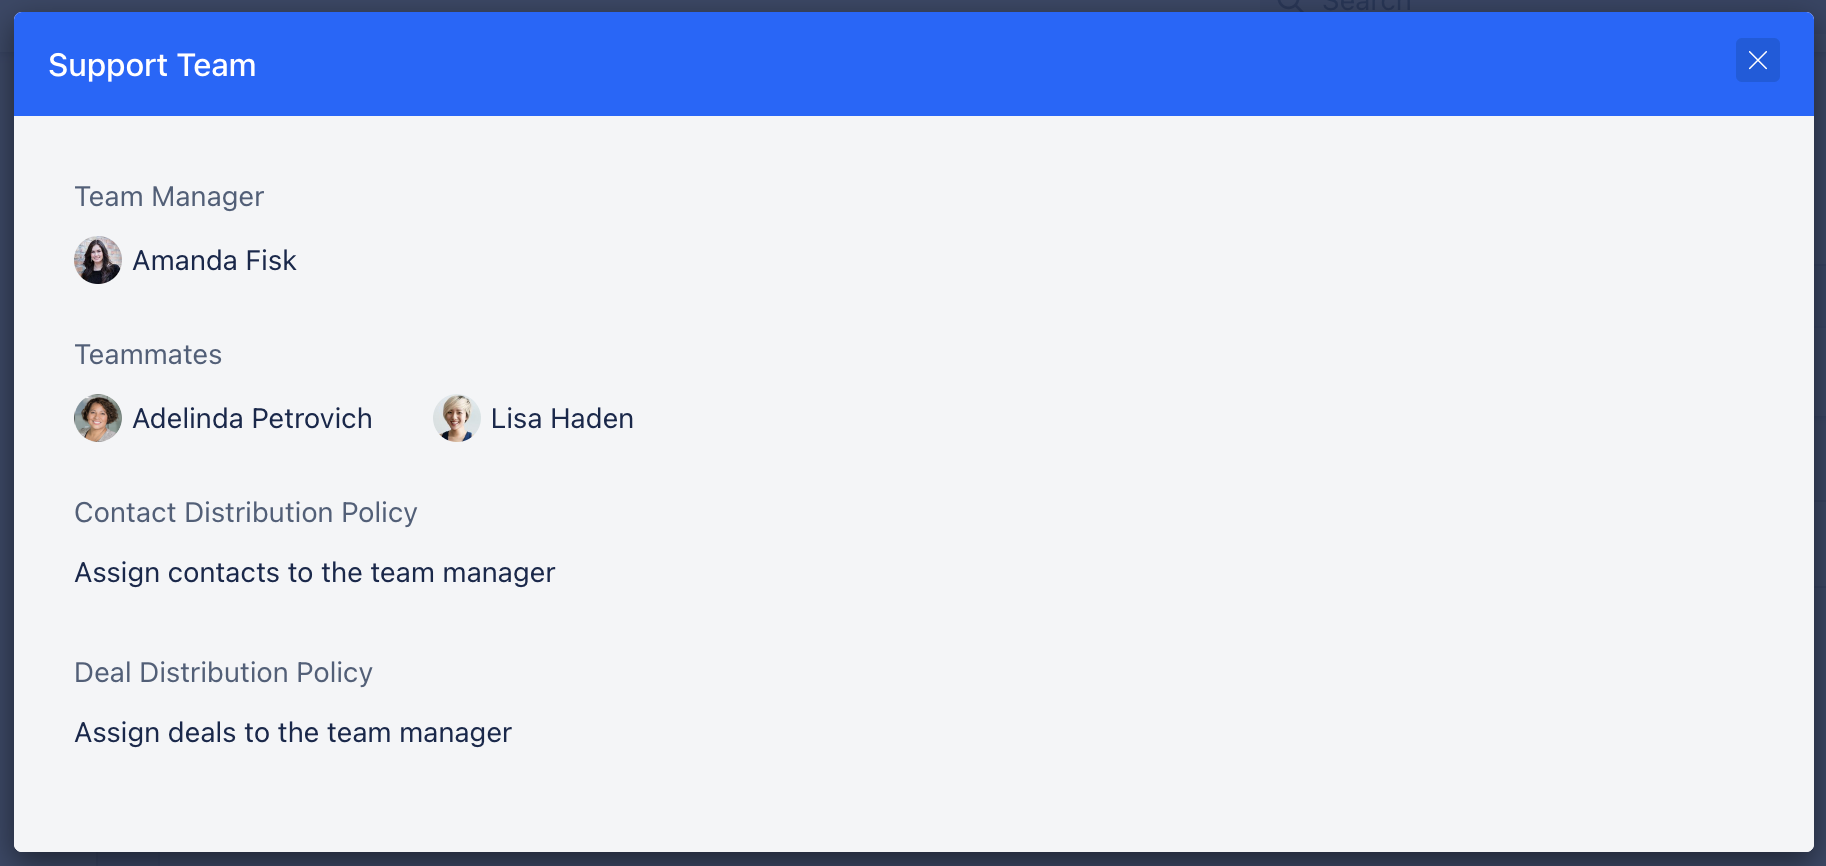1826x866 pixels.
Task: Select teammate name Lisa Haden
Action: click(x=562, y=419)
